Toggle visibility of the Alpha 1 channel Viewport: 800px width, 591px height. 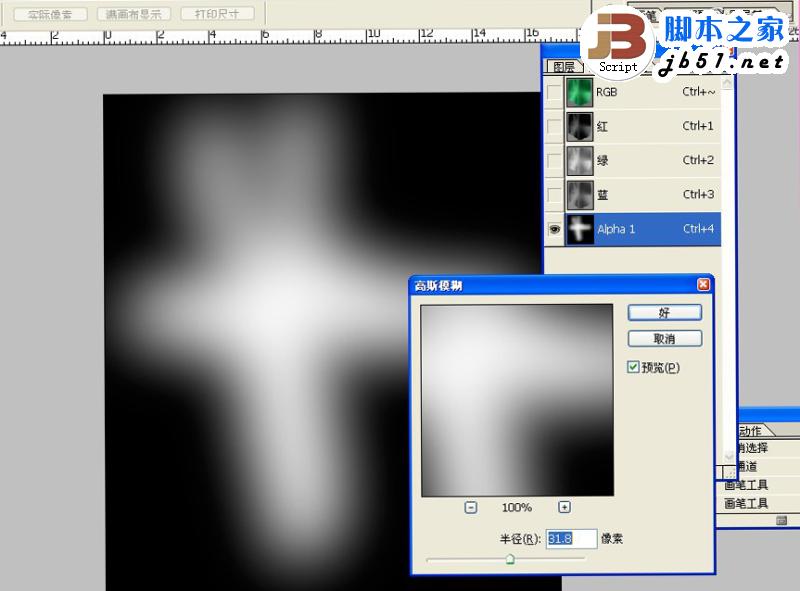coord(556,229)
